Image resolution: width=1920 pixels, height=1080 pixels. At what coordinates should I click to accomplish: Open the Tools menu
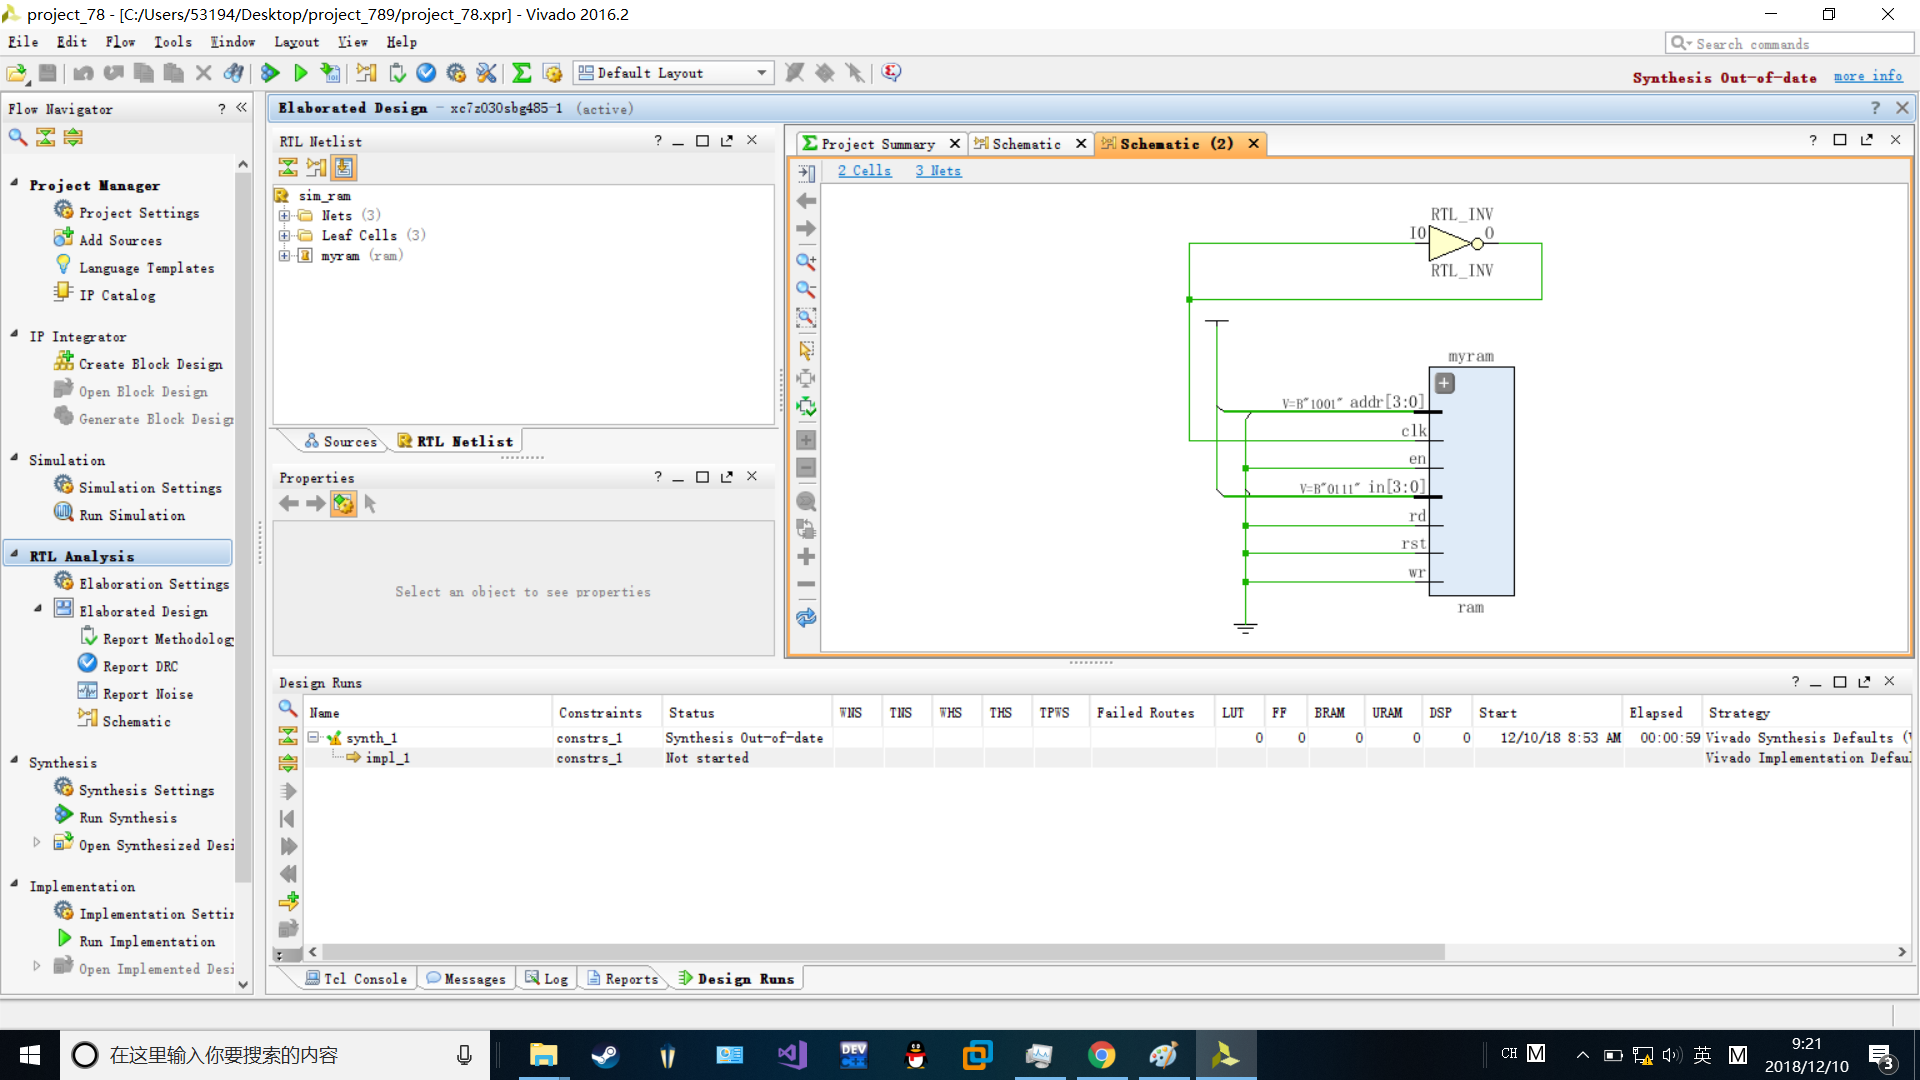click(172, 42)
